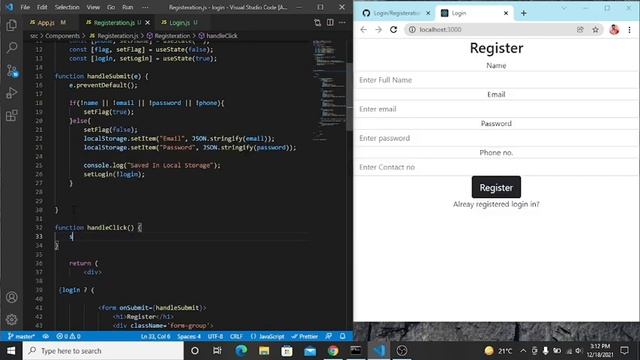
Task: Close the Registeration.js editor tab
Action: pyautogui.click(x=147, y=22)
